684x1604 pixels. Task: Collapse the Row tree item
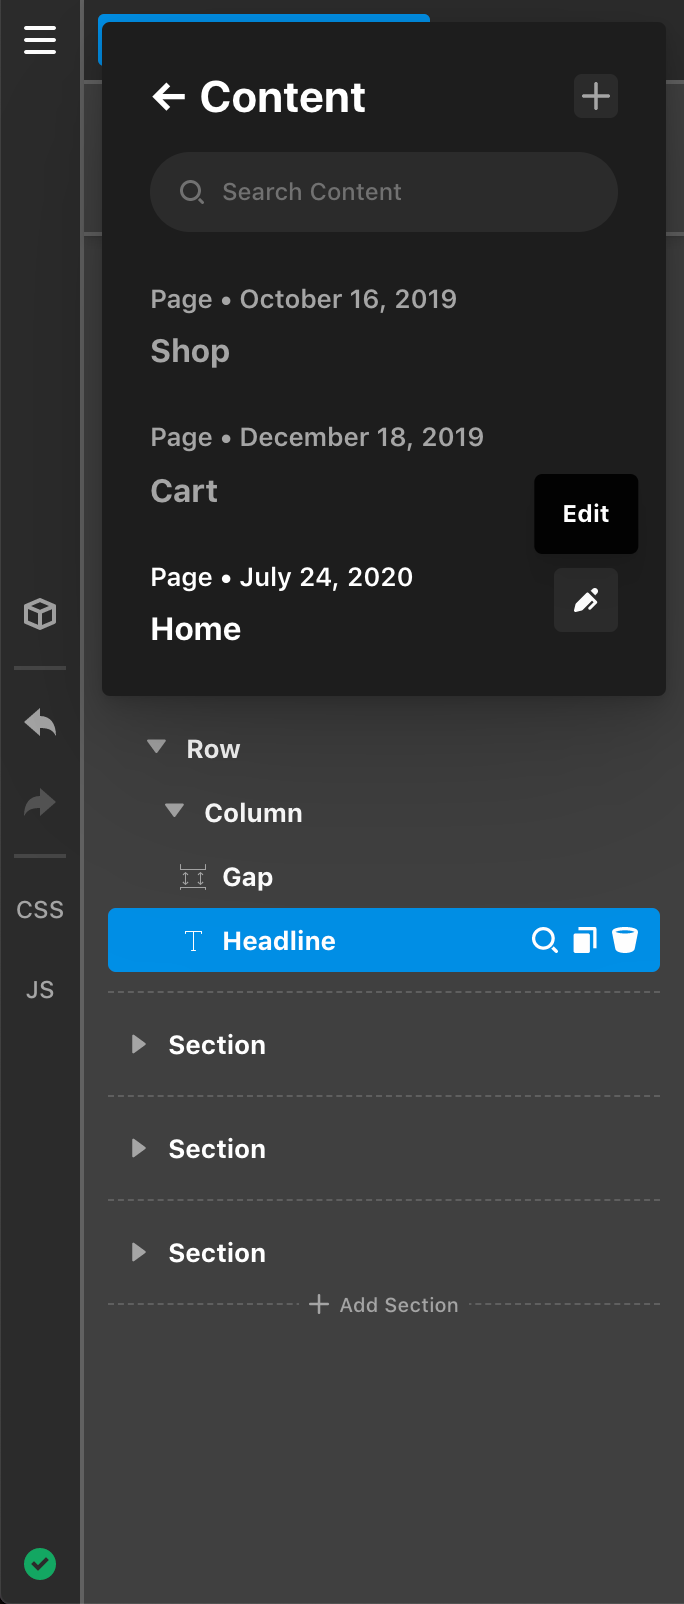tap(157, 747)
